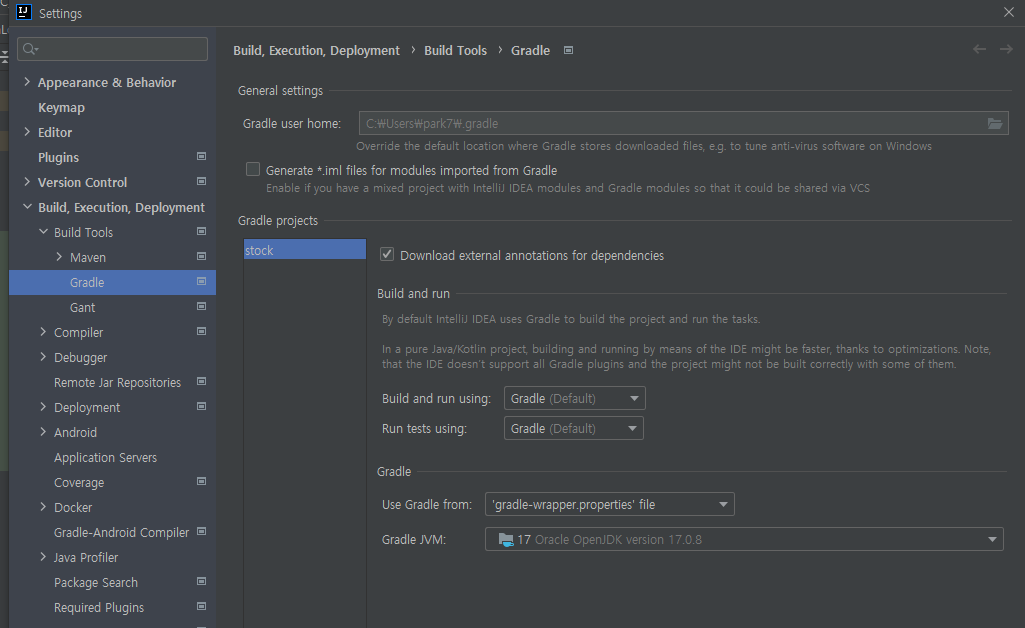The image size is (1025, 628).
Task: Select the stock Gradle project
Action: click(x=305, y=250)
